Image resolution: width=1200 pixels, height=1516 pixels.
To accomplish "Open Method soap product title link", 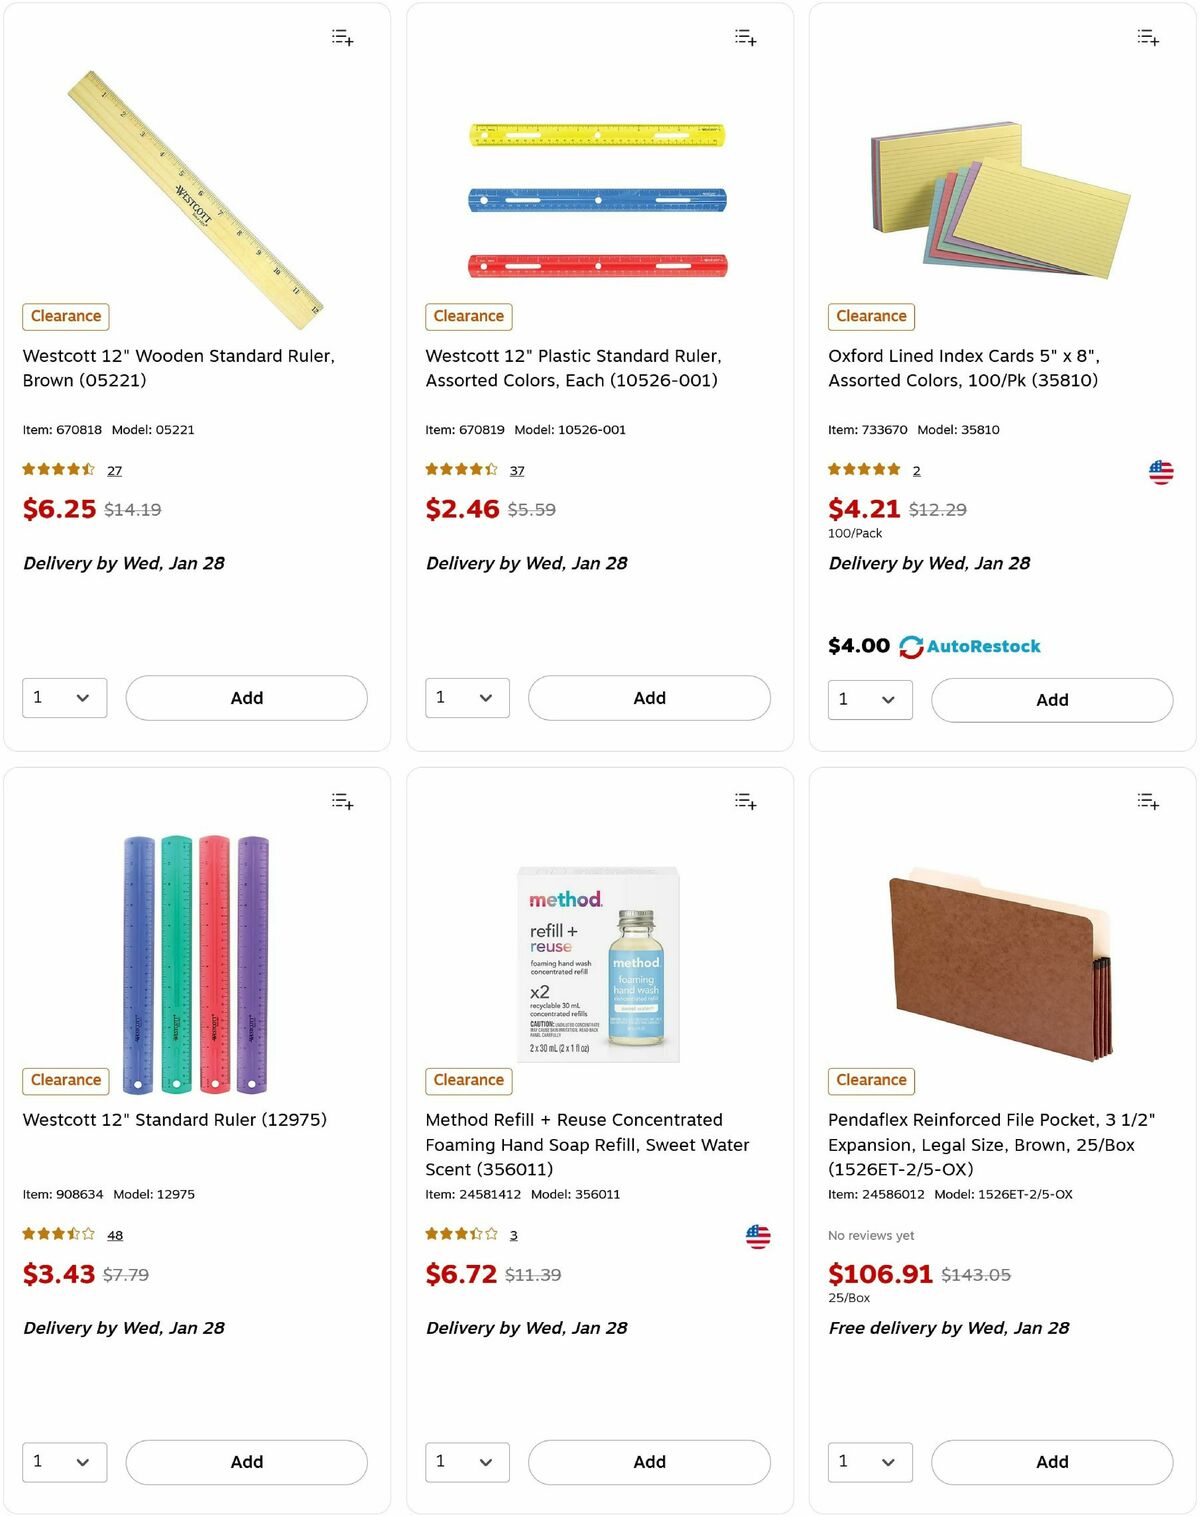I will coord(588,1145).
